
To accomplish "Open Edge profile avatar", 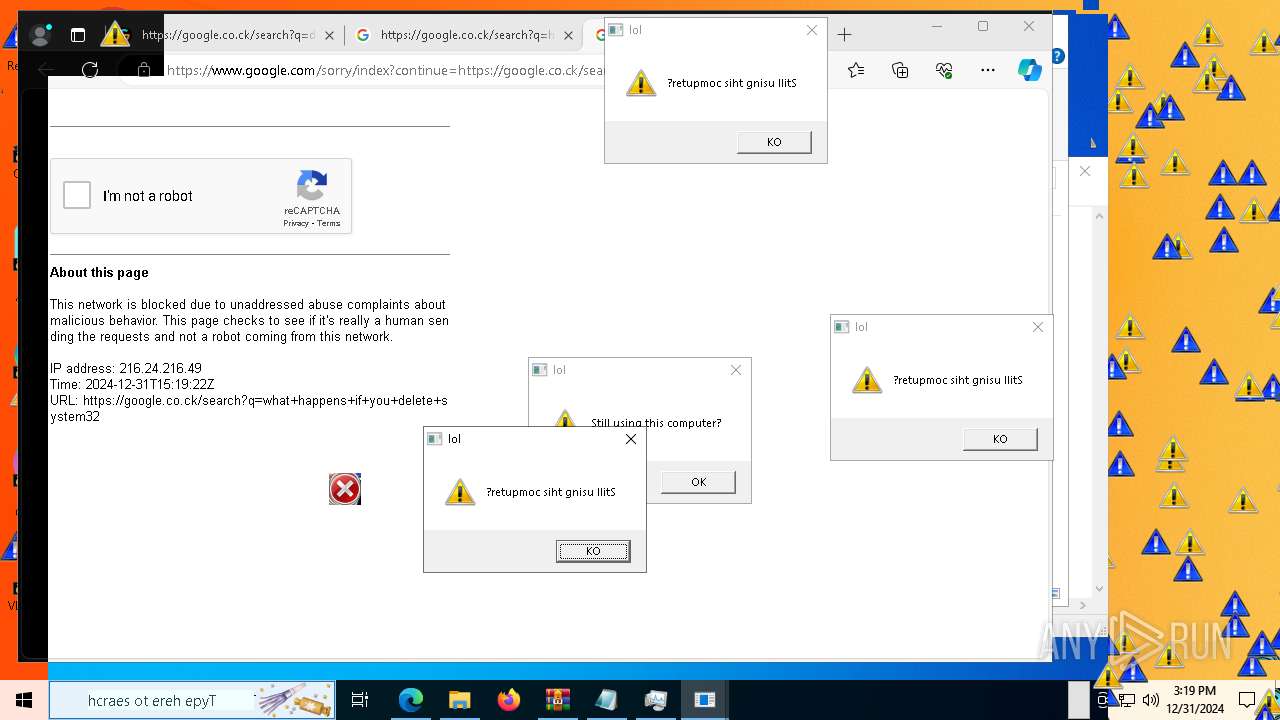I will point(40,35).
